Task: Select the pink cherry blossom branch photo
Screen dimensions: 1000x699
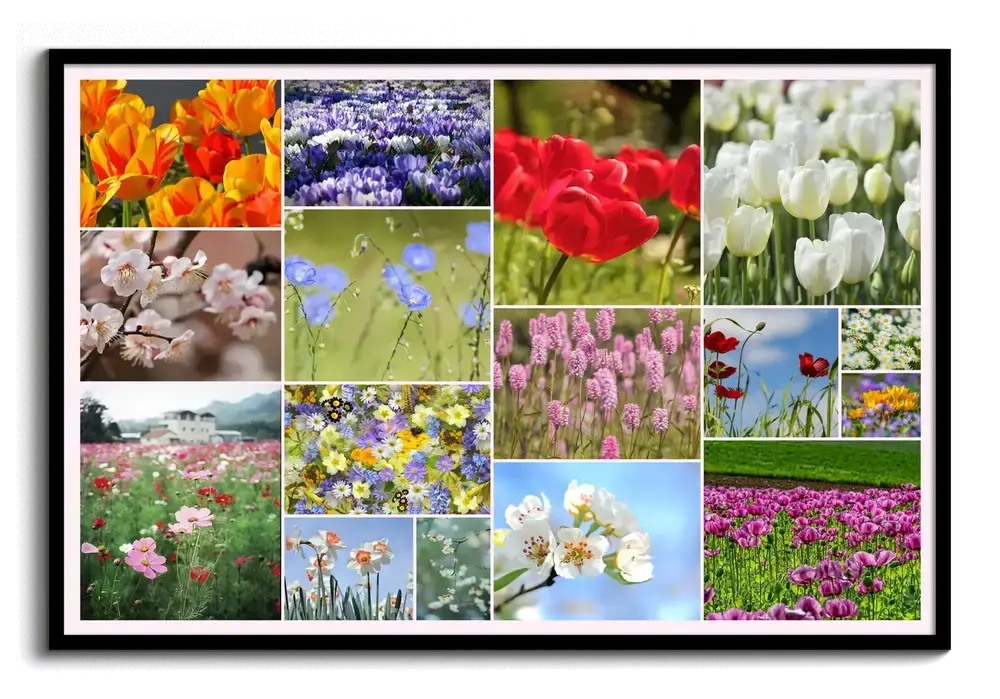Action: pyautogui.click(x=180, y=305)
